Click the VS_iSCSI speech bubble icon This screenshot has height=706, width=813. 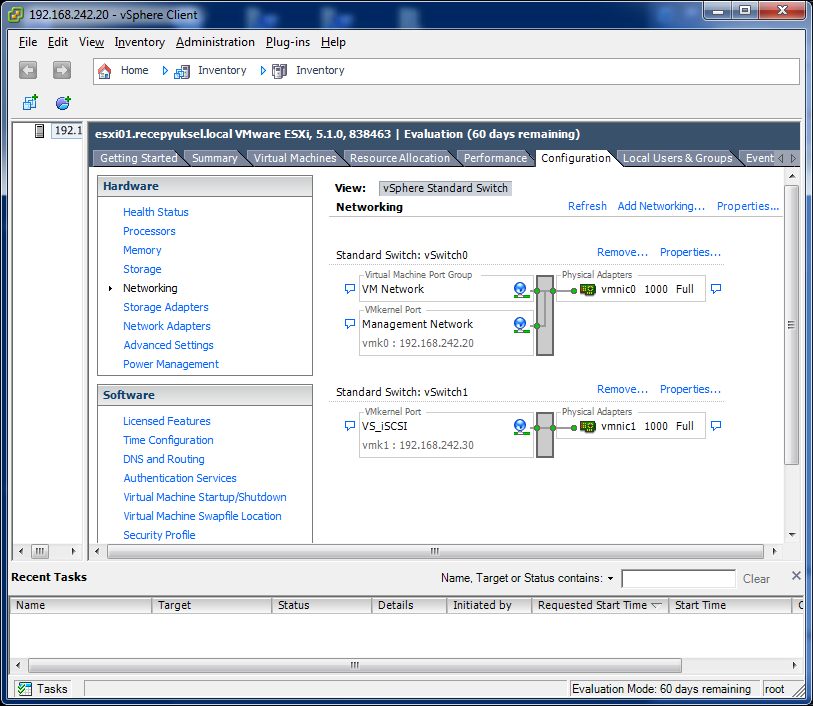coord(350,426)
